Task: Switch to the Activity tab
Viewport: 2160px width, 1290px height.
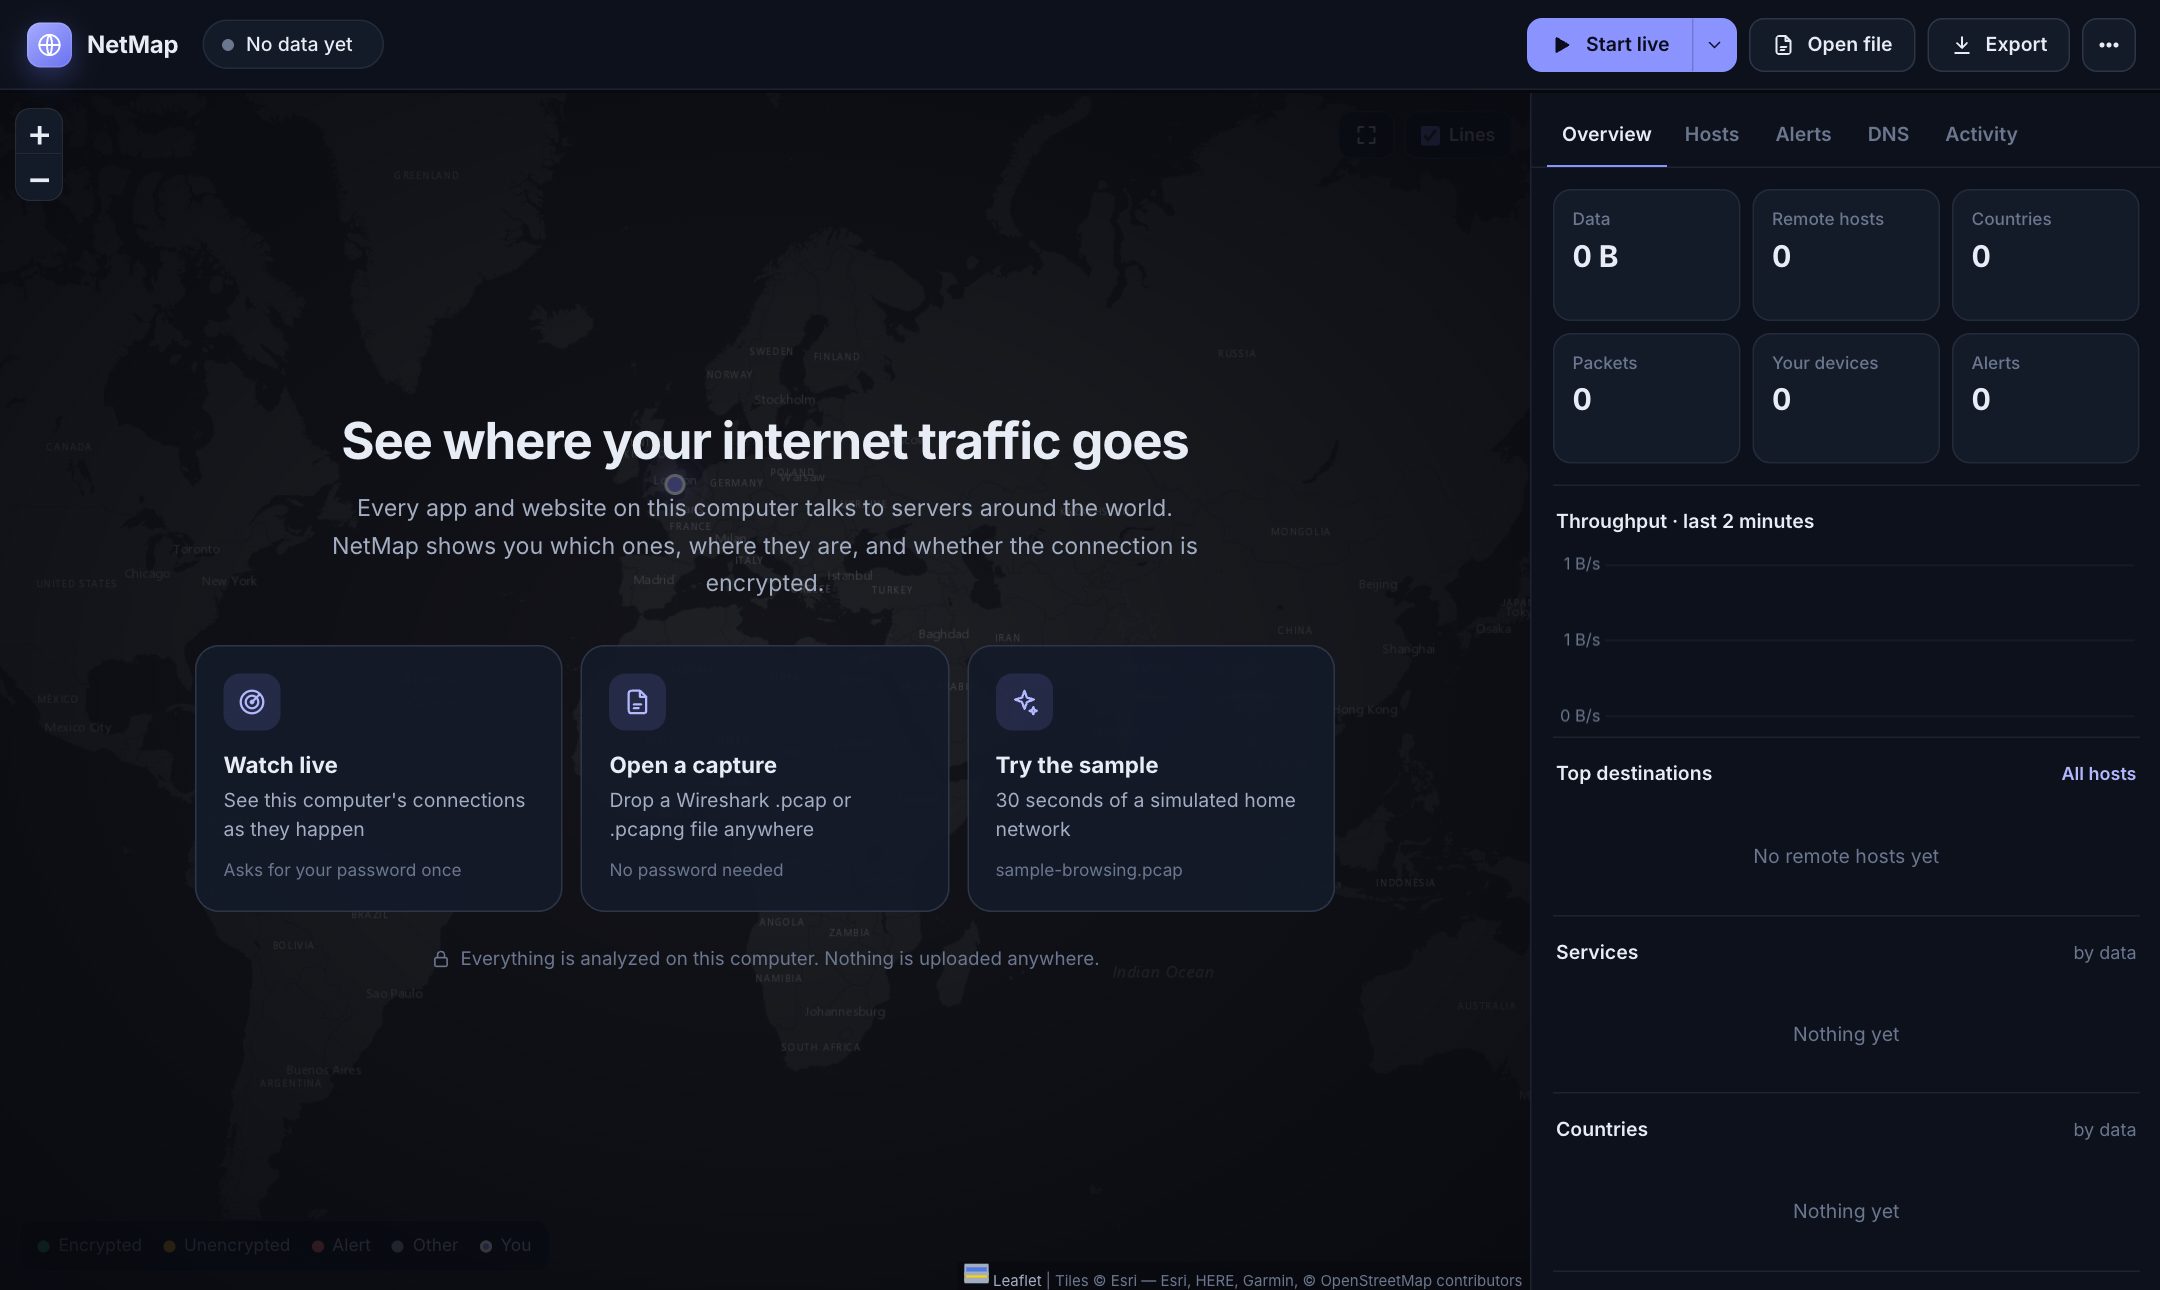Action: (1981, 134)
